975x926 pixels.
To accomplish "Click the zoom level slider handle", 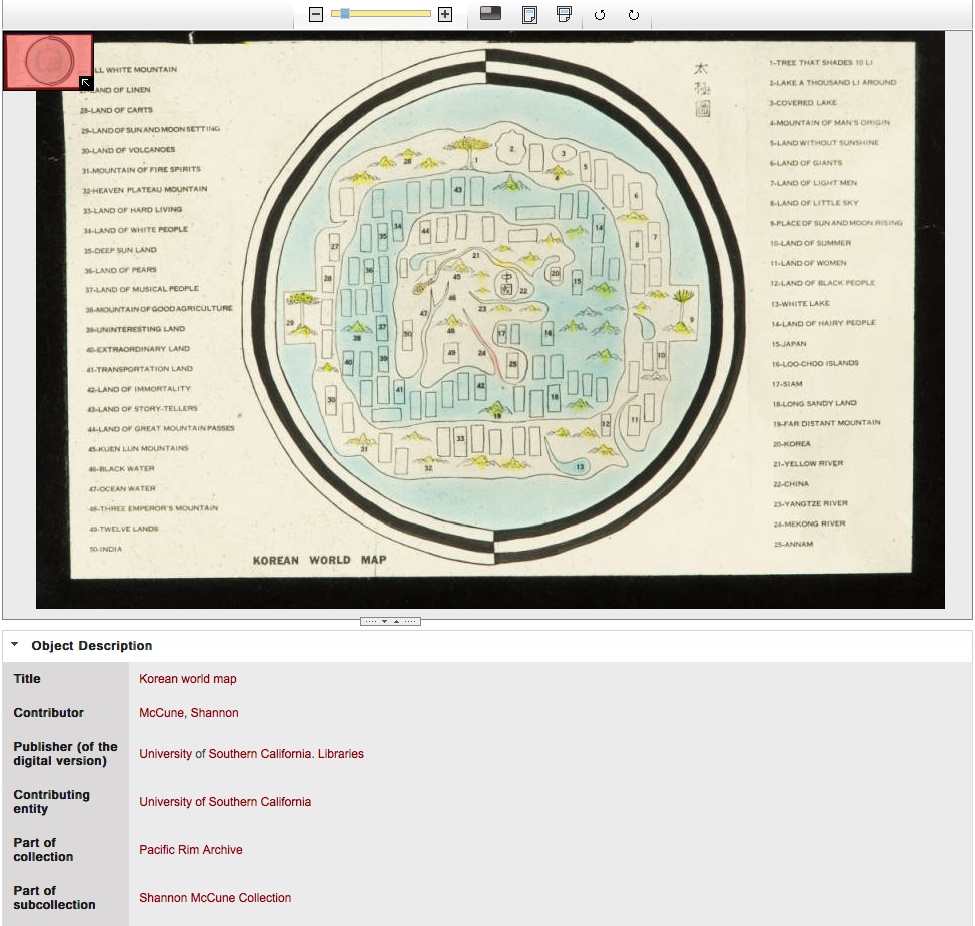I will [345, 14].
